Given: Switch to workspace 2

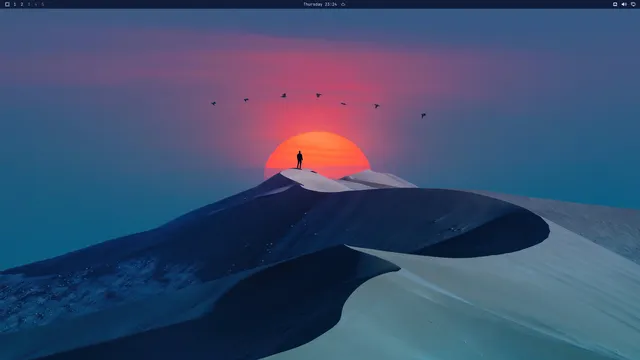Looking at the screenshot, I should coord(22,4).
